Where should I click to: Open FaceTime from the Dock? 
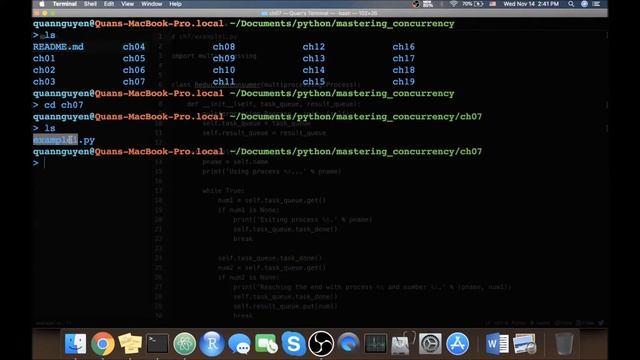266,343
